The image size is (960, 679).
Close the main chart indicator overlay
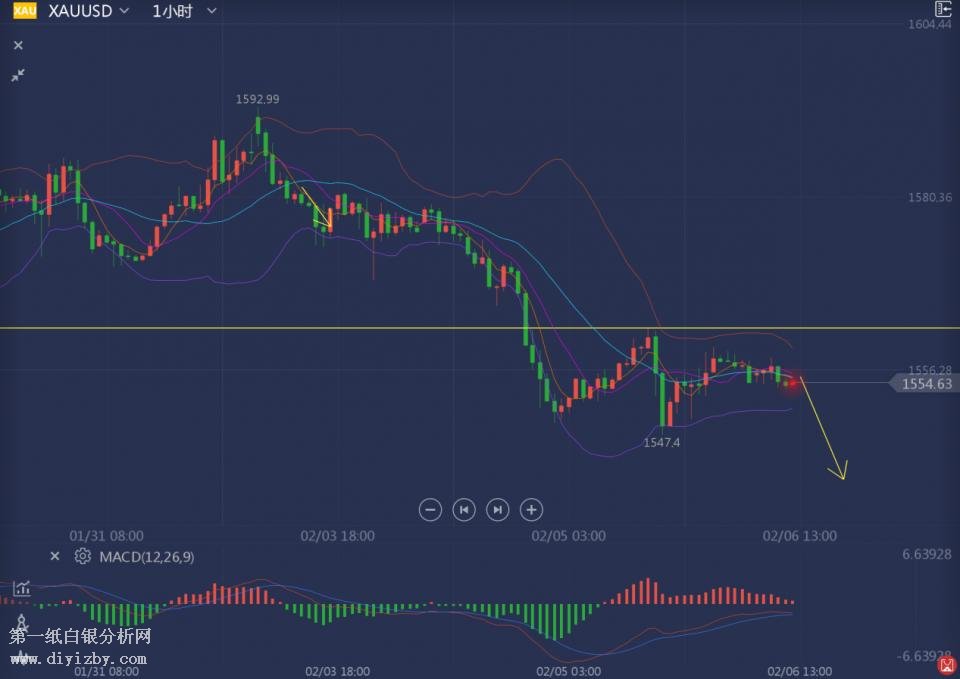[x=18, y=45]
